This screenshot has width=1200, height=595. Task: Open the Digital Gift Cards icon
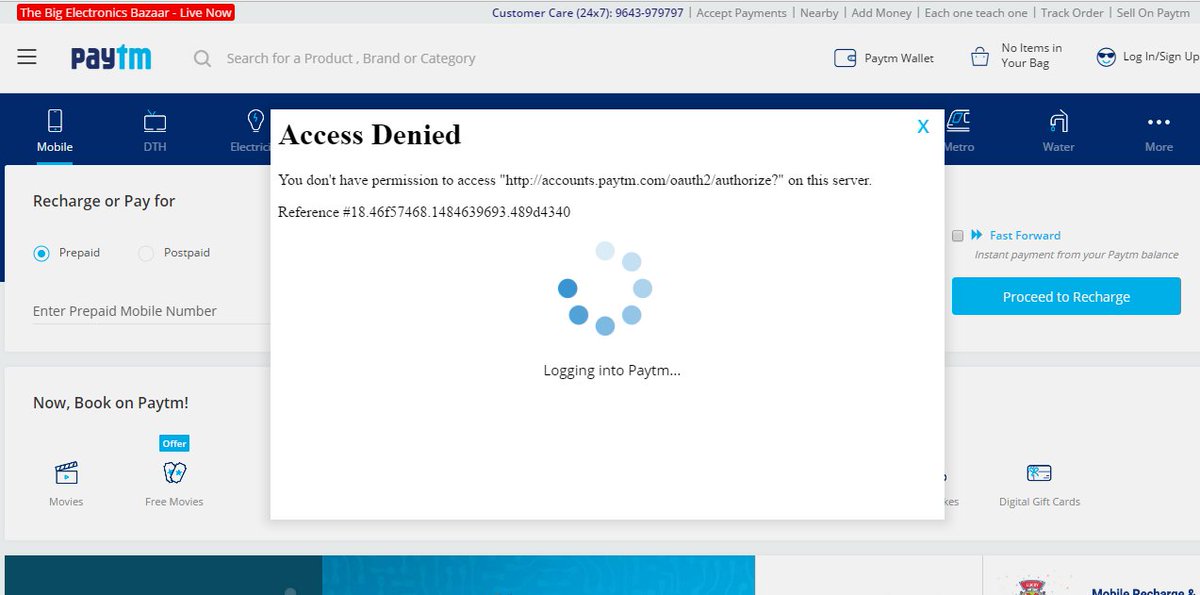coord(1039,473)
